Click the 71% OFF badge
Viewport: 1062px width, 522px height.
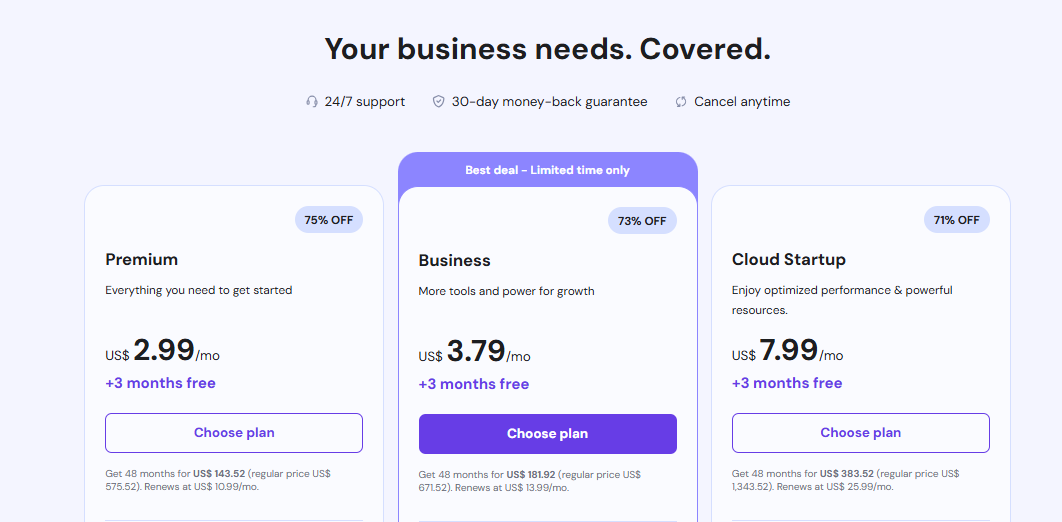[956, 220]
